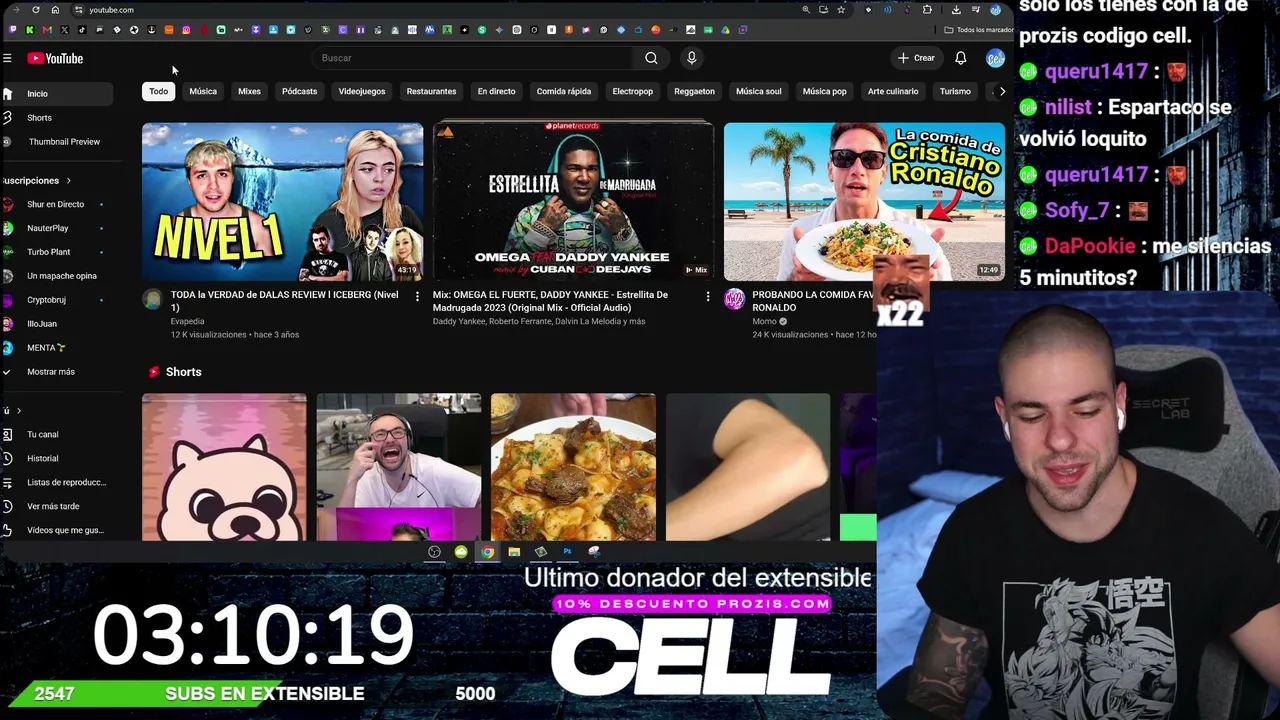Filter the feed by Videojuegos
1280x720 pixels.
(362, 91)
